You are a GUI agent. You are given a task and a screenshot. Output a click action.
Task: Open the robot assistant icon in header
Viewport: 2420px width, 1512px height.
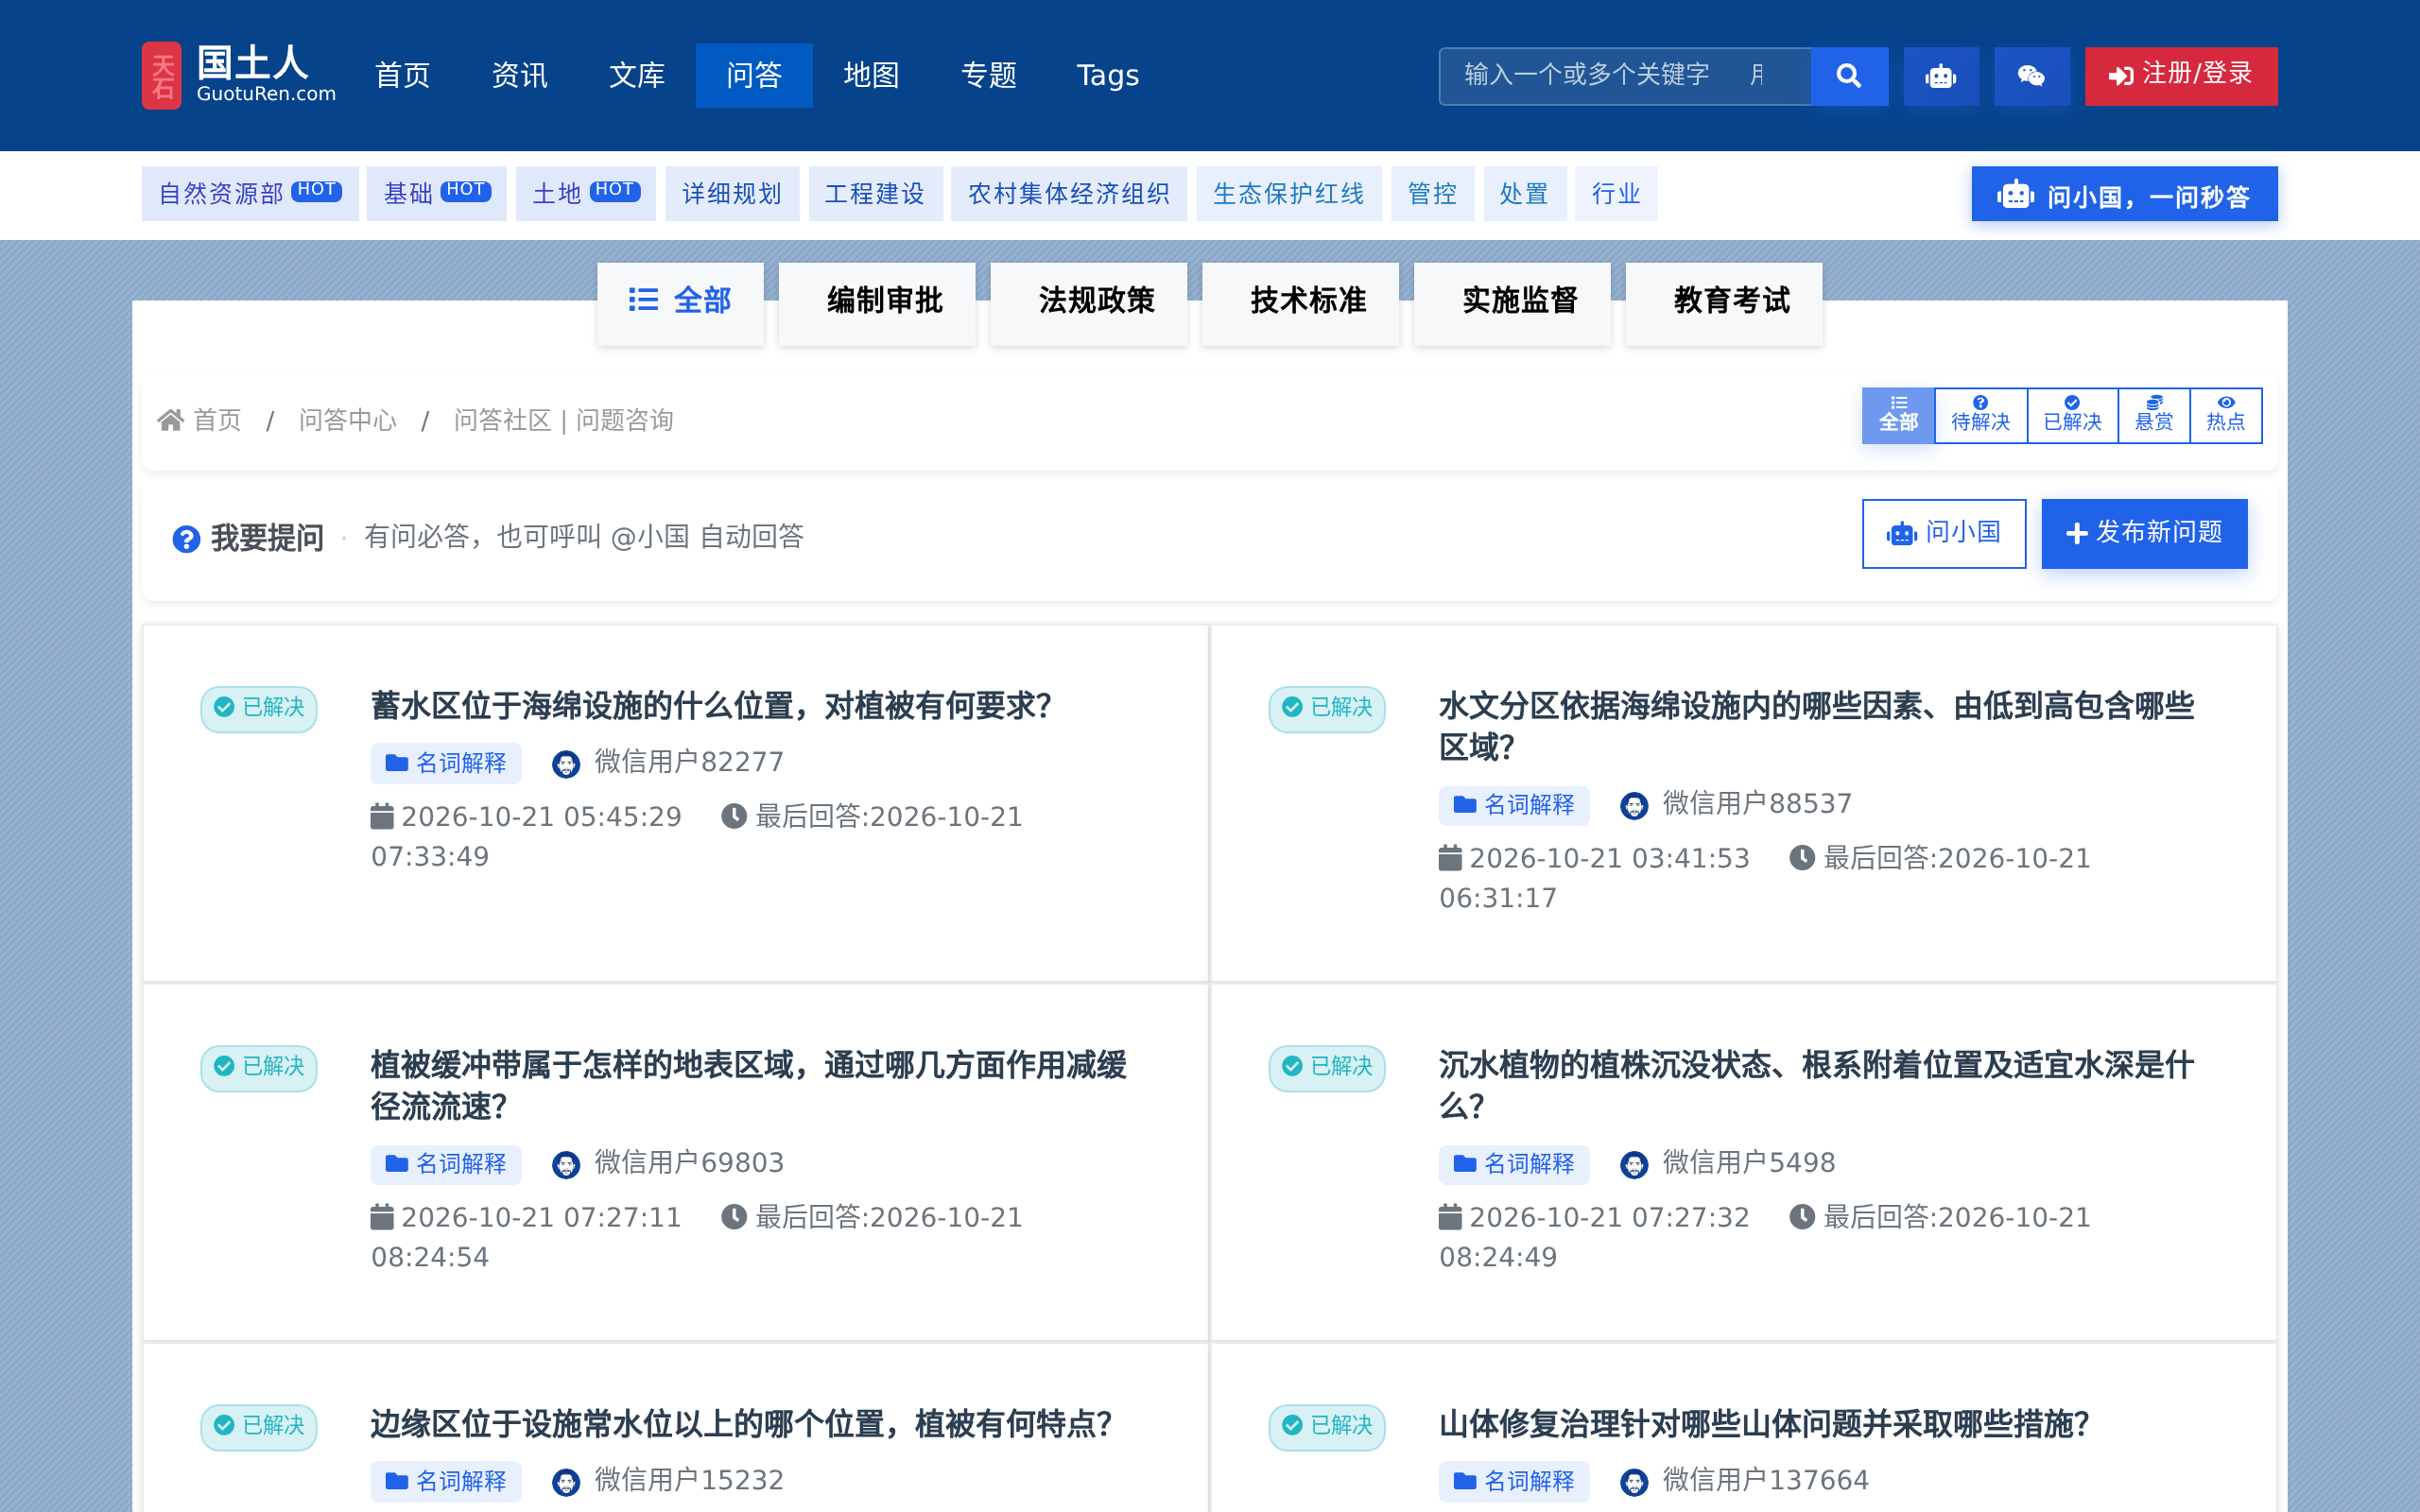click(x=1940, y=76)
